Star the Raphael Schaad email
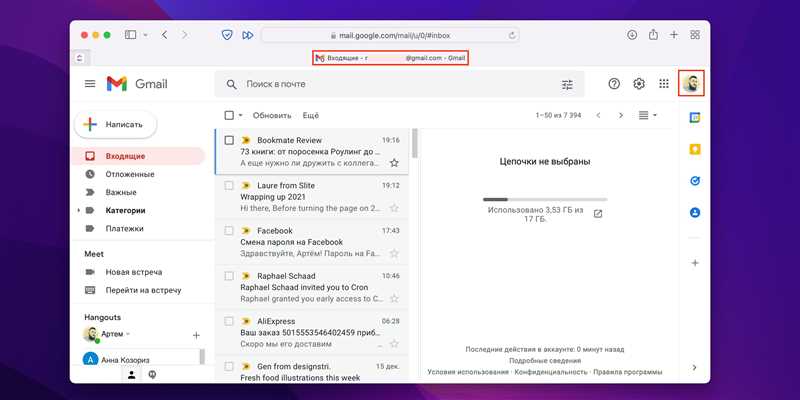Image resolution: width=800 pixels, height=400 pixels. (394, 298)
